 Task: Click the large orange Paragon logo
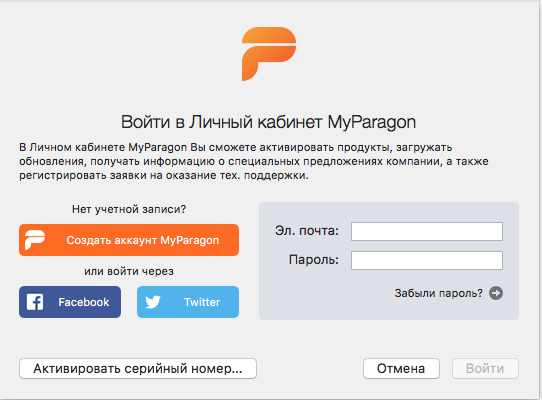tap(269, 54)
